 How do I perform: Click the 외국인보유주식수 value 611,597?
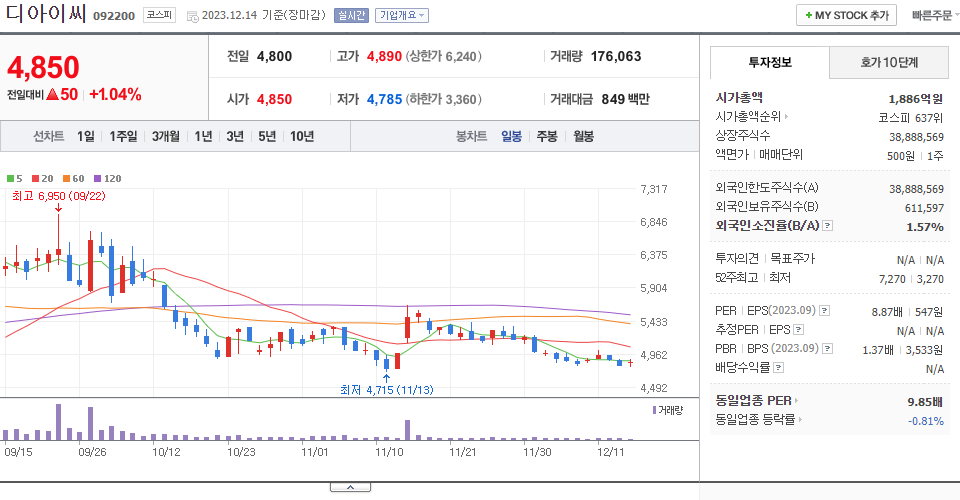click(924, 208)
